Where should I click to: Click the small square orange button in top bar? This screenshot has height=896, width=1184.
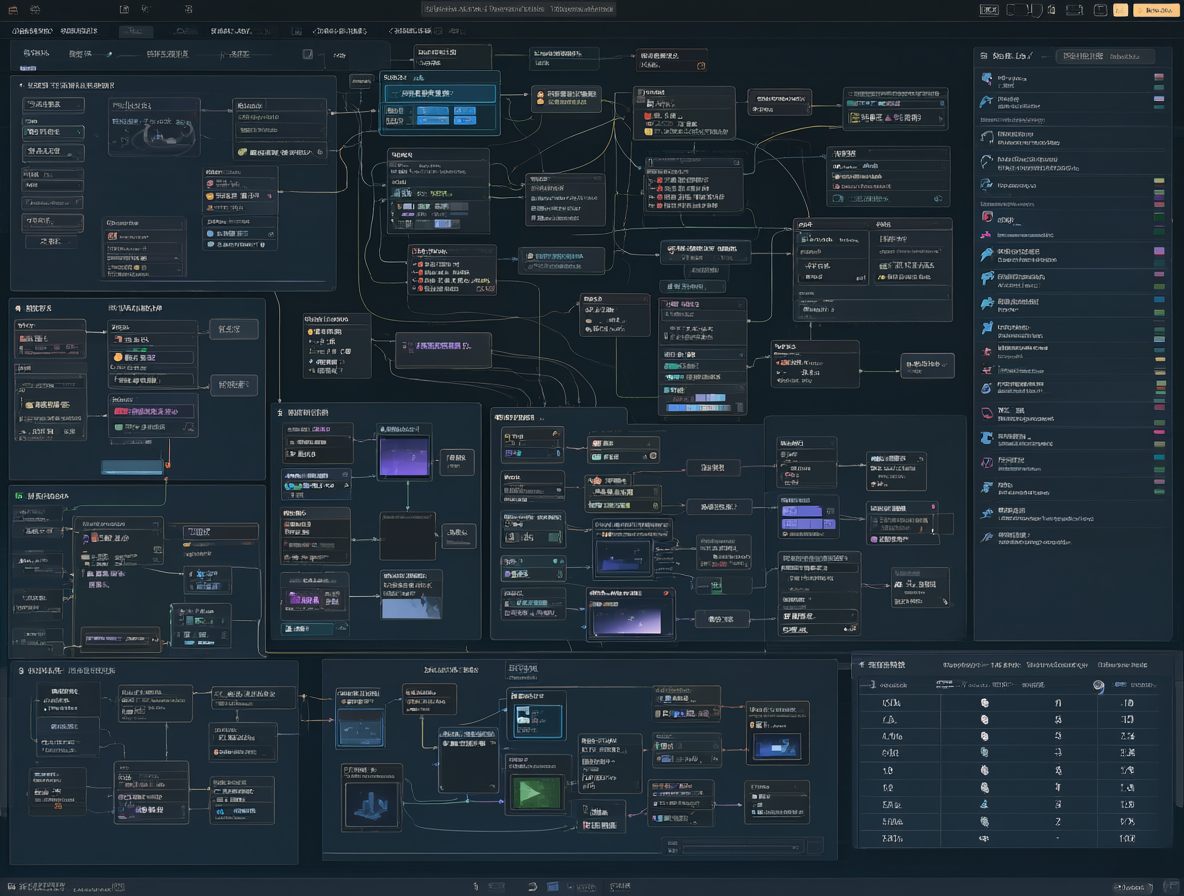[x=1121, y=10]
